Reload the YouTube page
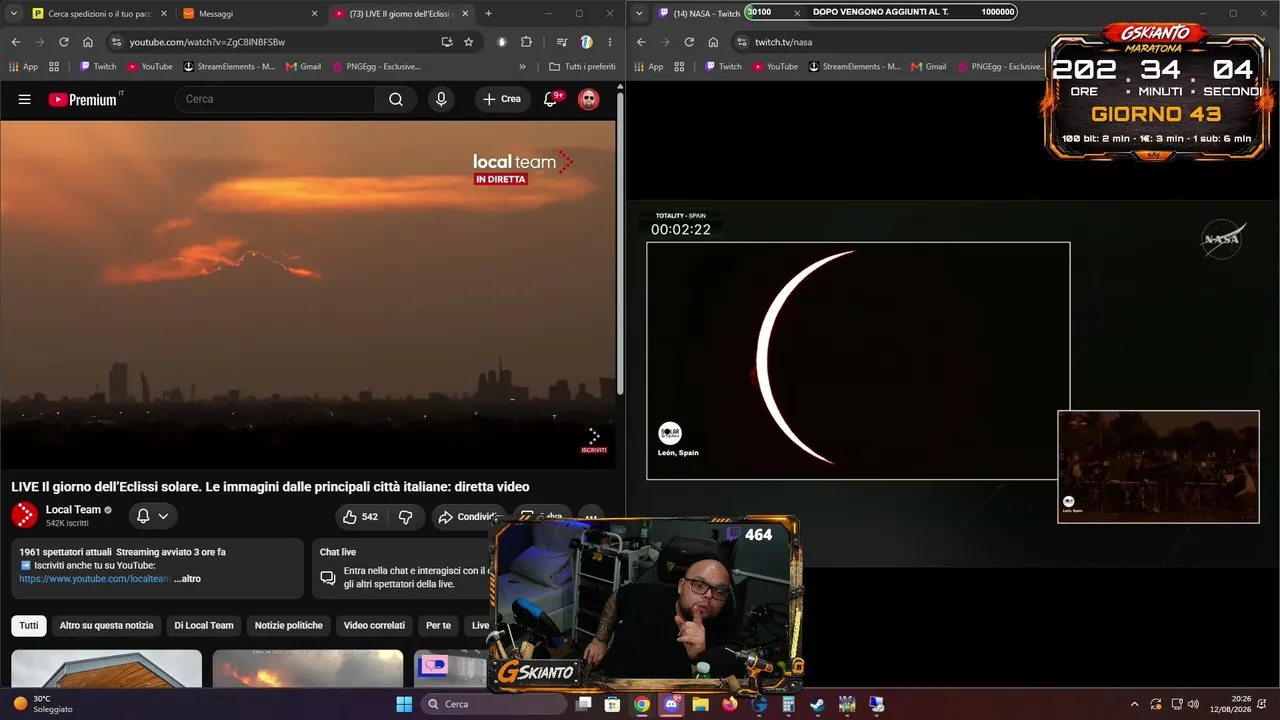This screenshot has width=1280, height=720. pos(64,42)
